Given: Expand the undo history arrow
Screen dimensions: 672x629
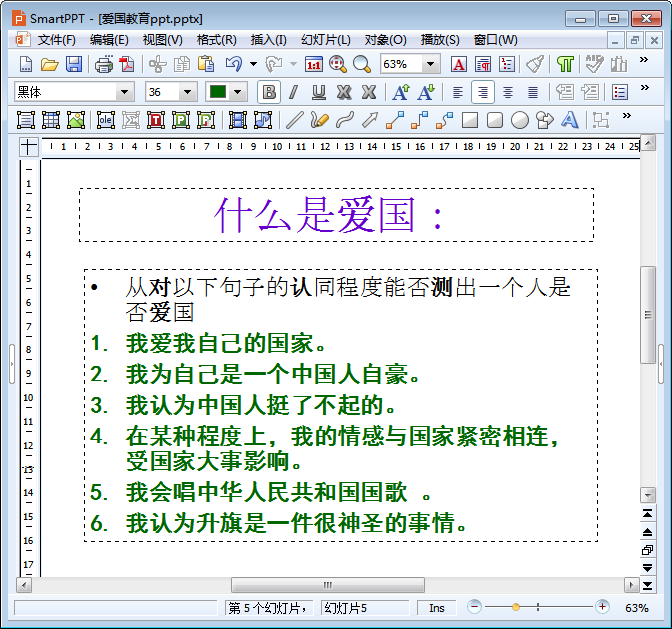Looking at the screenshot, I should [x=253, y=64].
